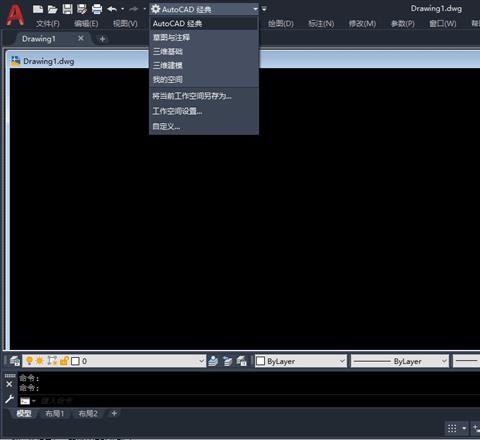The width and height of the screenshot is (480, 440).
Task: Toggle grid display in status bar
Action: tap(452, 428)
